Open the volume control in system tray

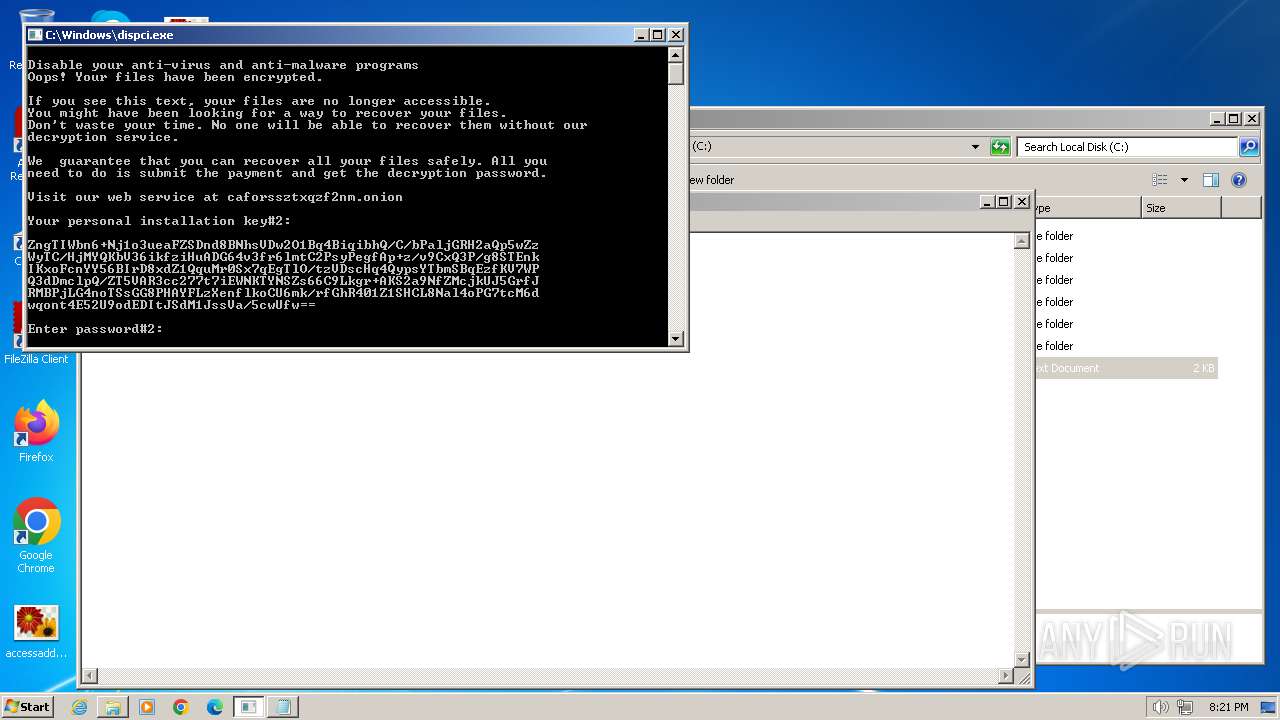(x=1161, y=707)
